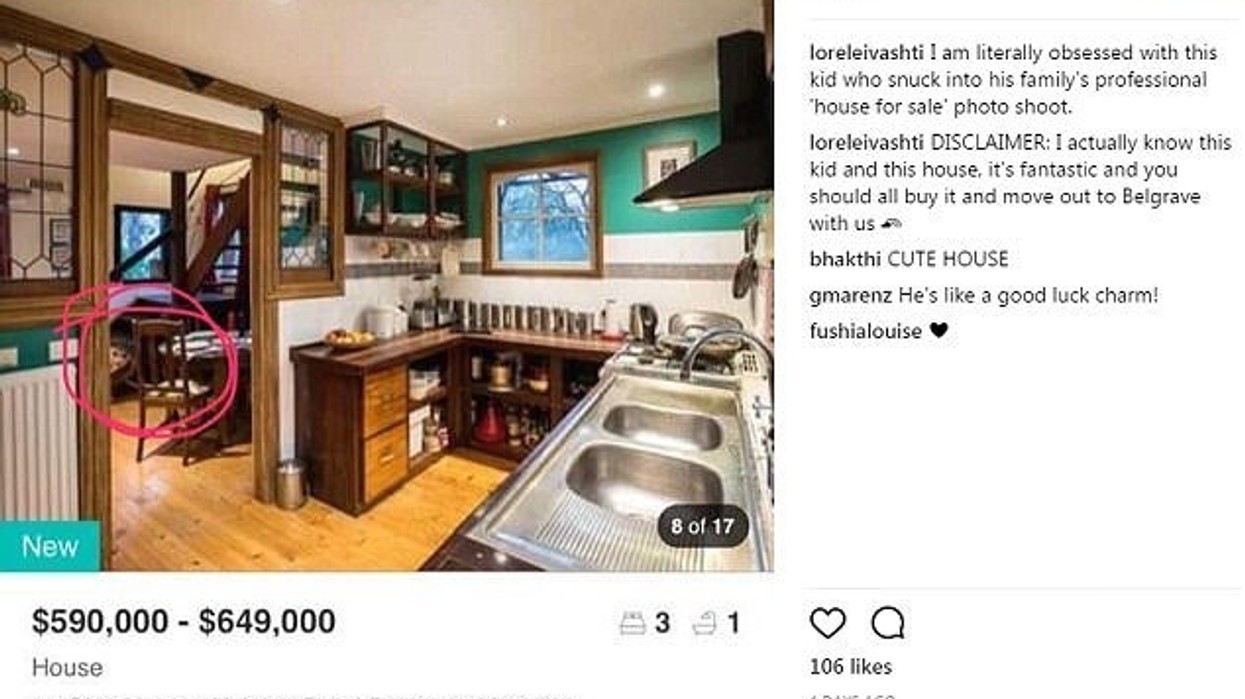Click the emoji after 'with us'
Screen dimensions: 1245x699
coord(892,224)
